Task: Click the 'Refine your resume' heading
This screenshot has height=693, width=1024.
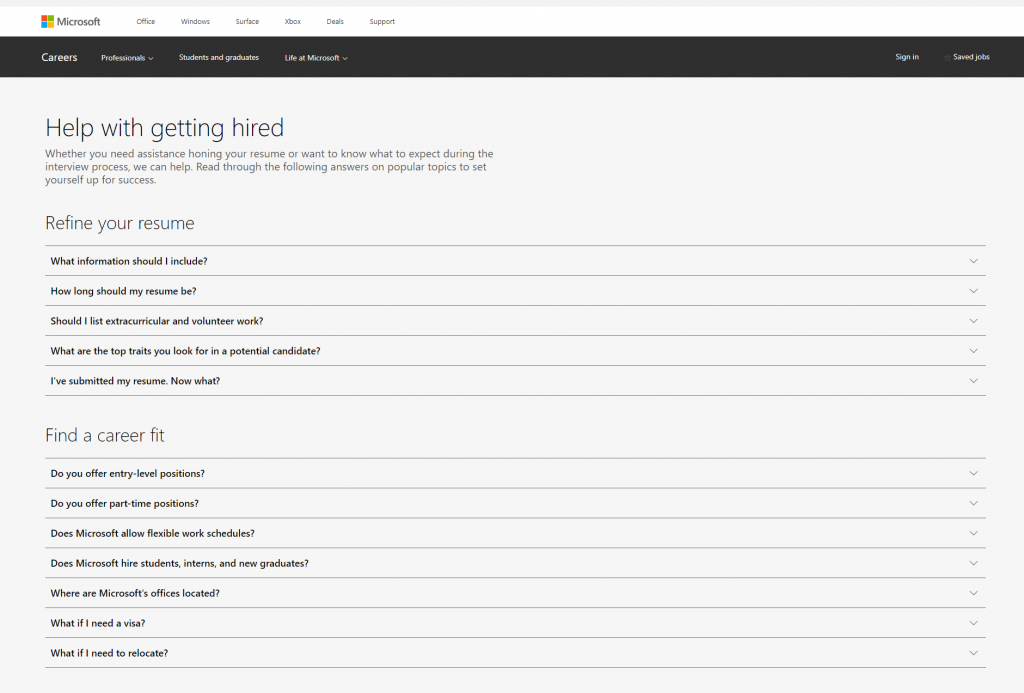Action: point(120,223)
